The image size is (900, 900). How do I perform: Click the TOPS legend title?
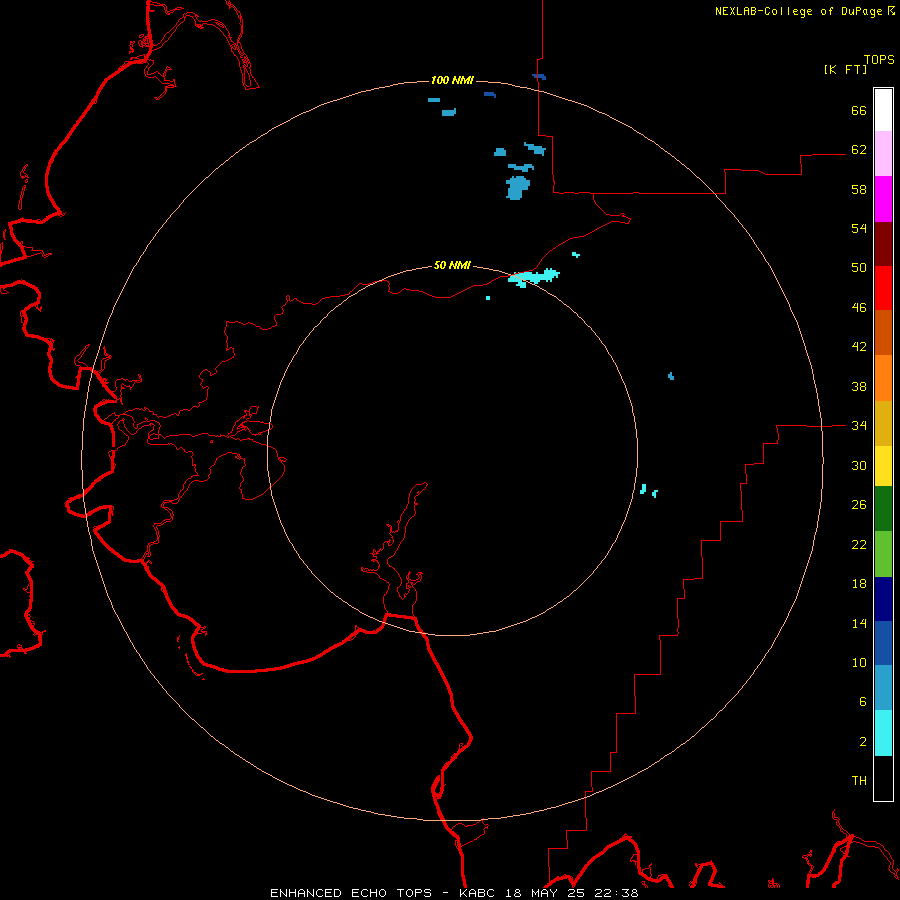pyautogui.click(x=879, y=59)
